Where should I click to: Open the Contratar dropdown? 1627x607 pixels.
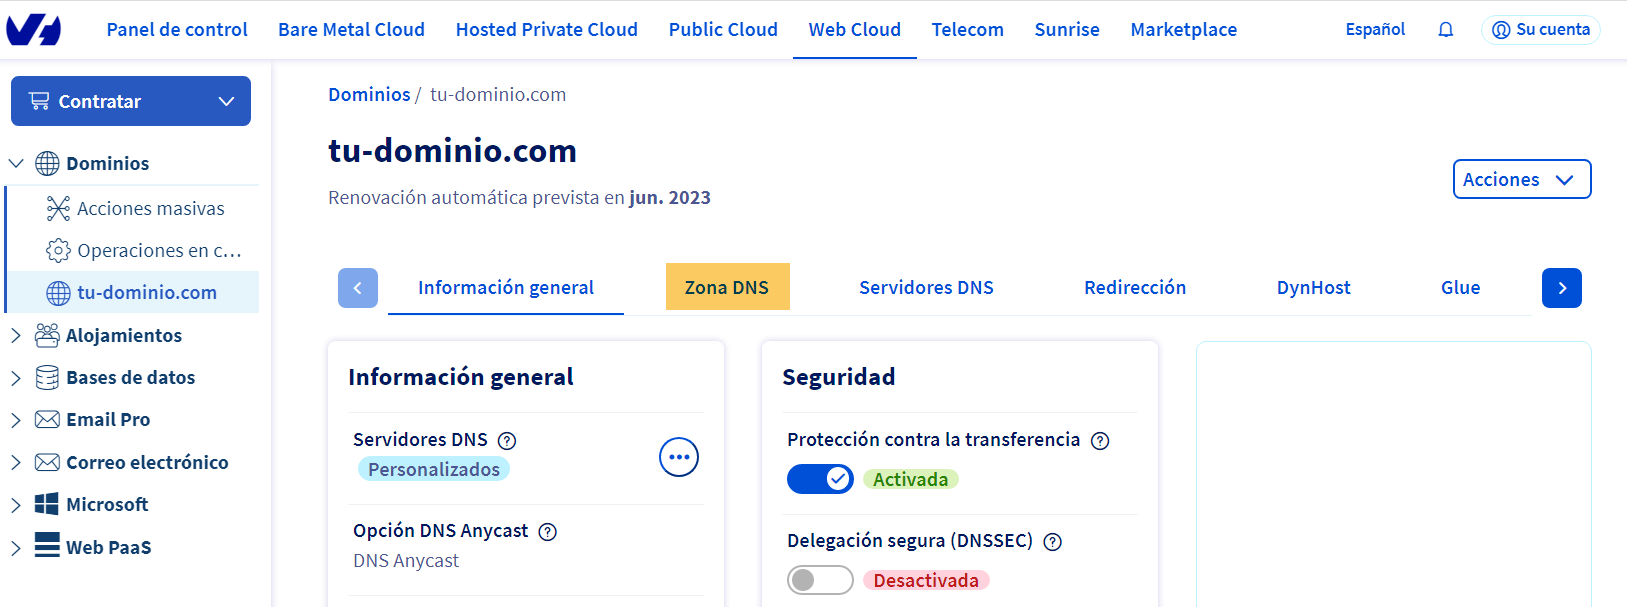click(x=131, y=101)
